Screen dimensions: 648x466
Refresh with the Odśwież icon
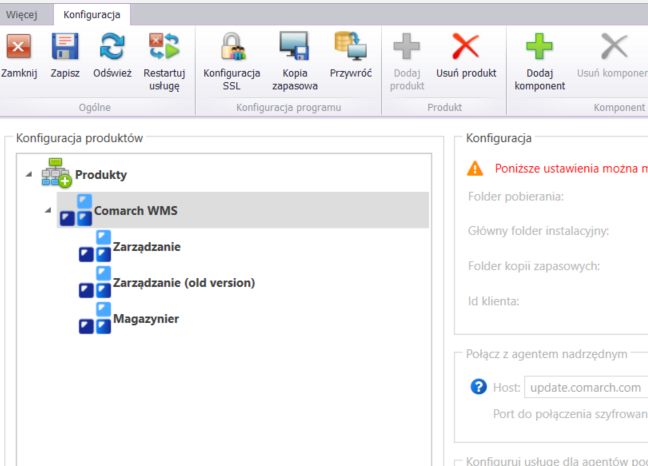(112, 46)
